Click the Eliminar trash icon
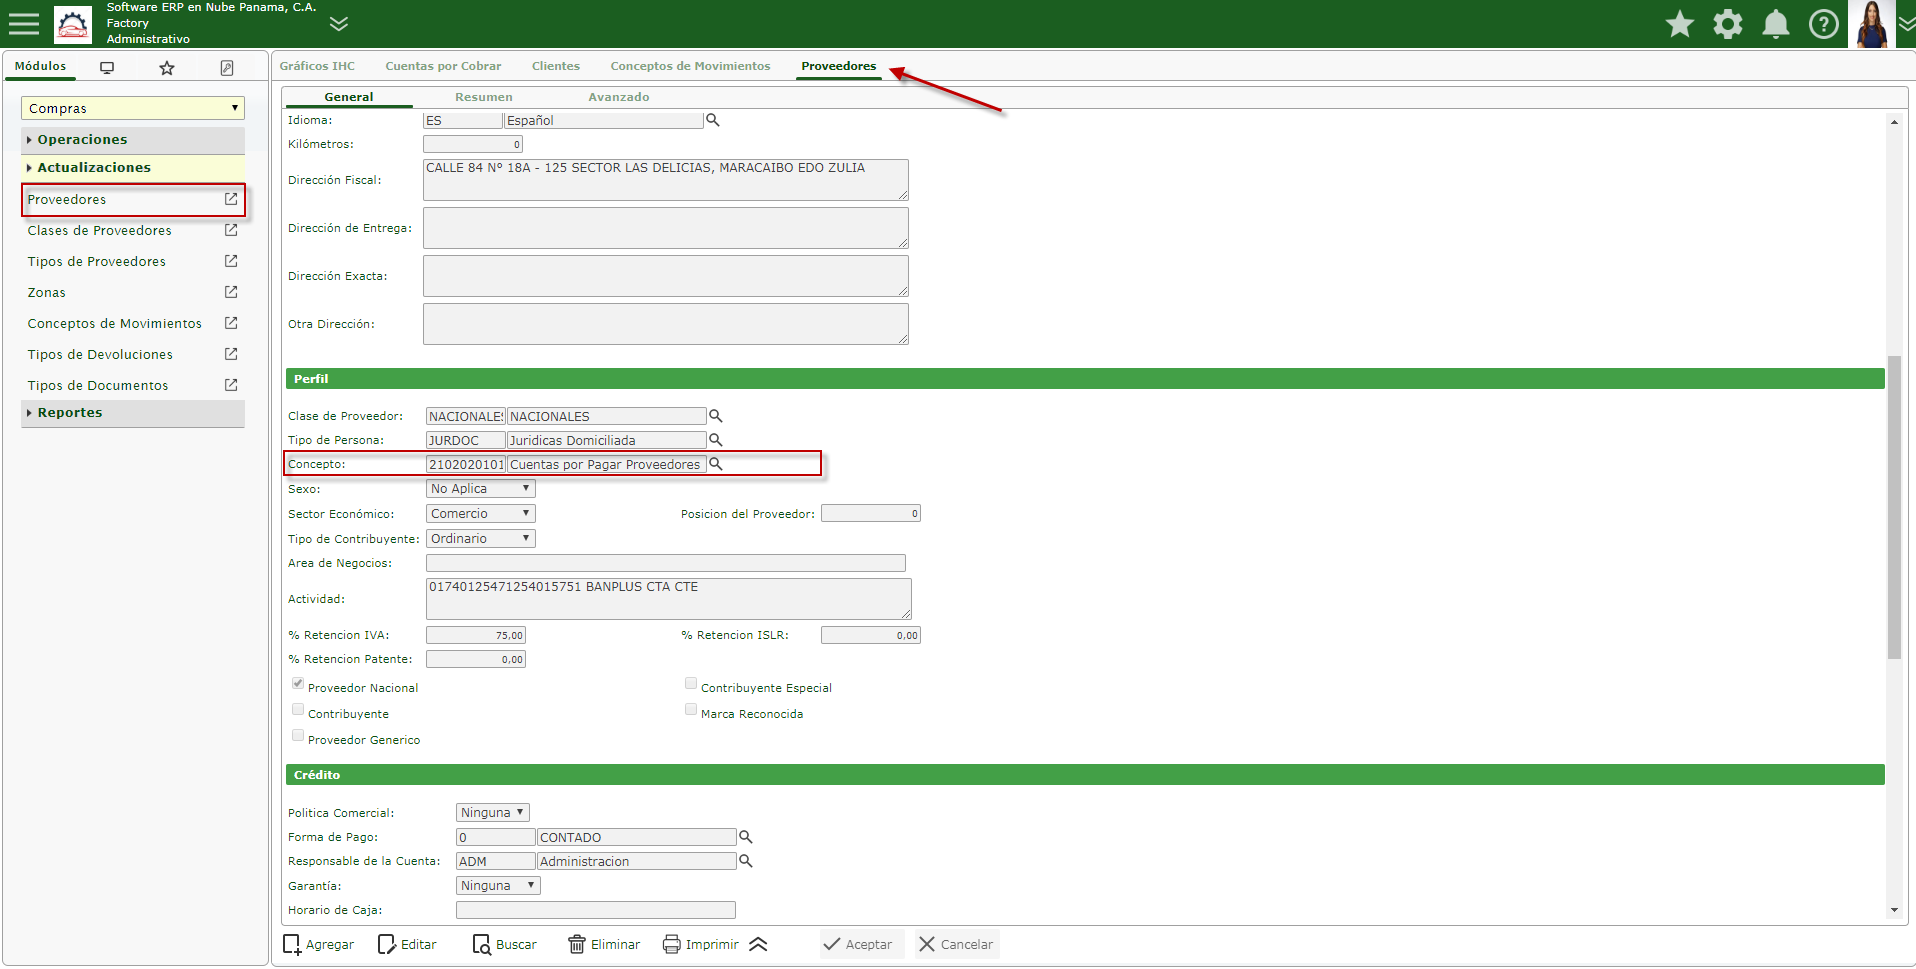1916x969 pixels. pos(577,944)
